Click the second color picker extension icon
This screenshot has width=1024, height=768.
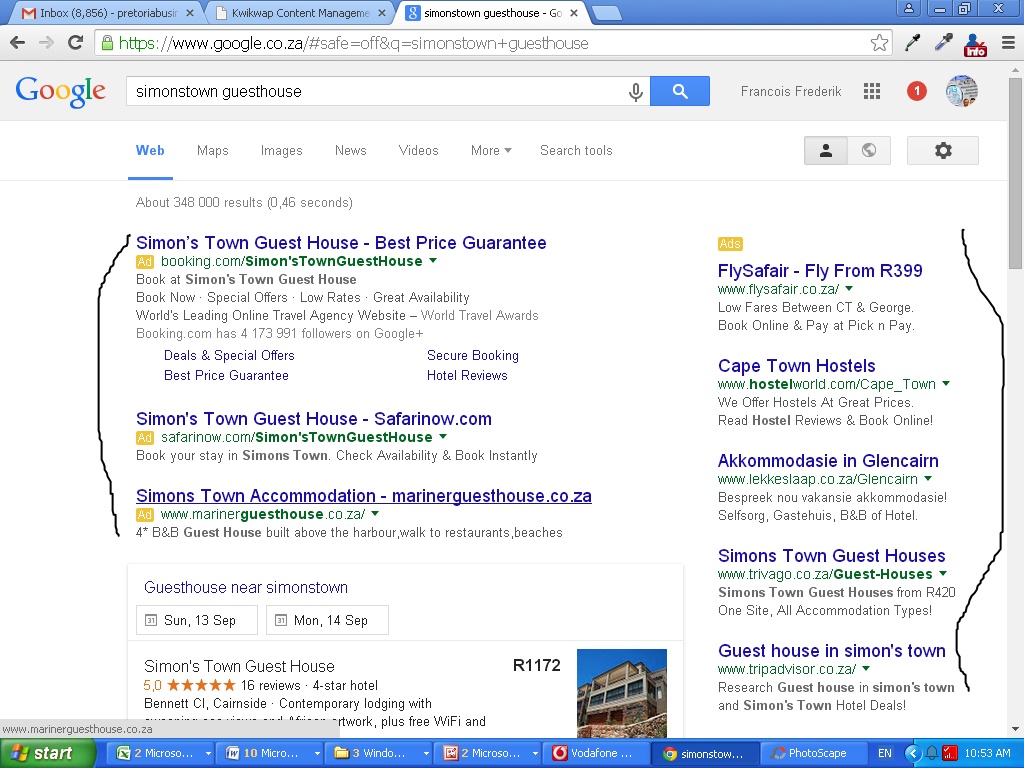pyautogui.click(x=944, y=43)
